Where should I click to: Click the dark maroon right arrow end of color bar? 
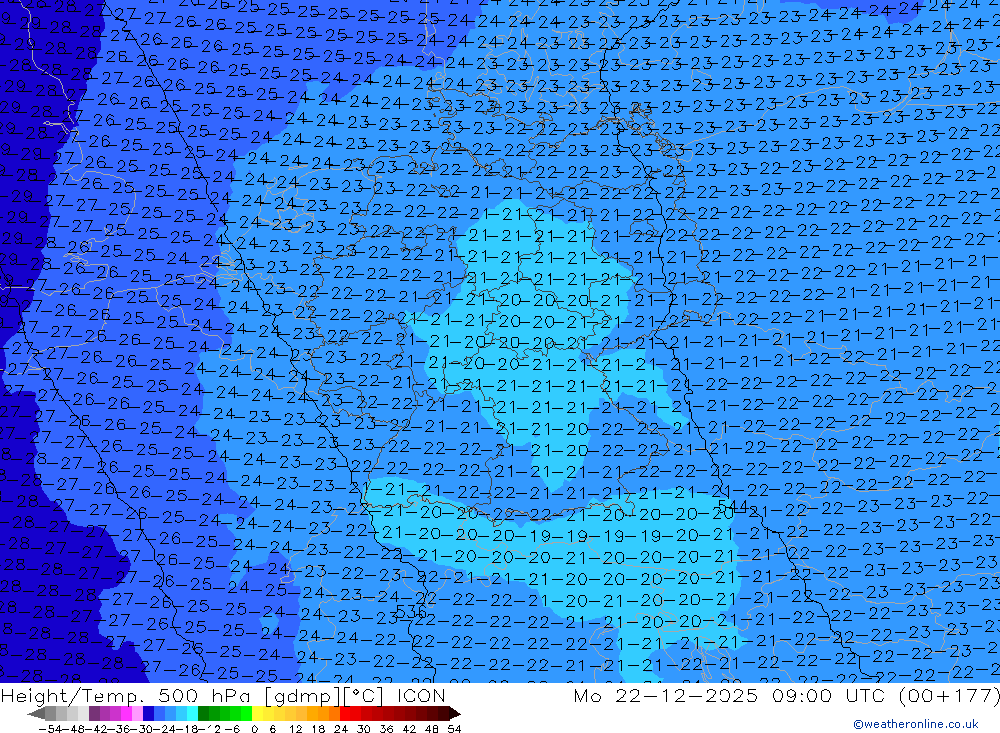tap(454, 714)
